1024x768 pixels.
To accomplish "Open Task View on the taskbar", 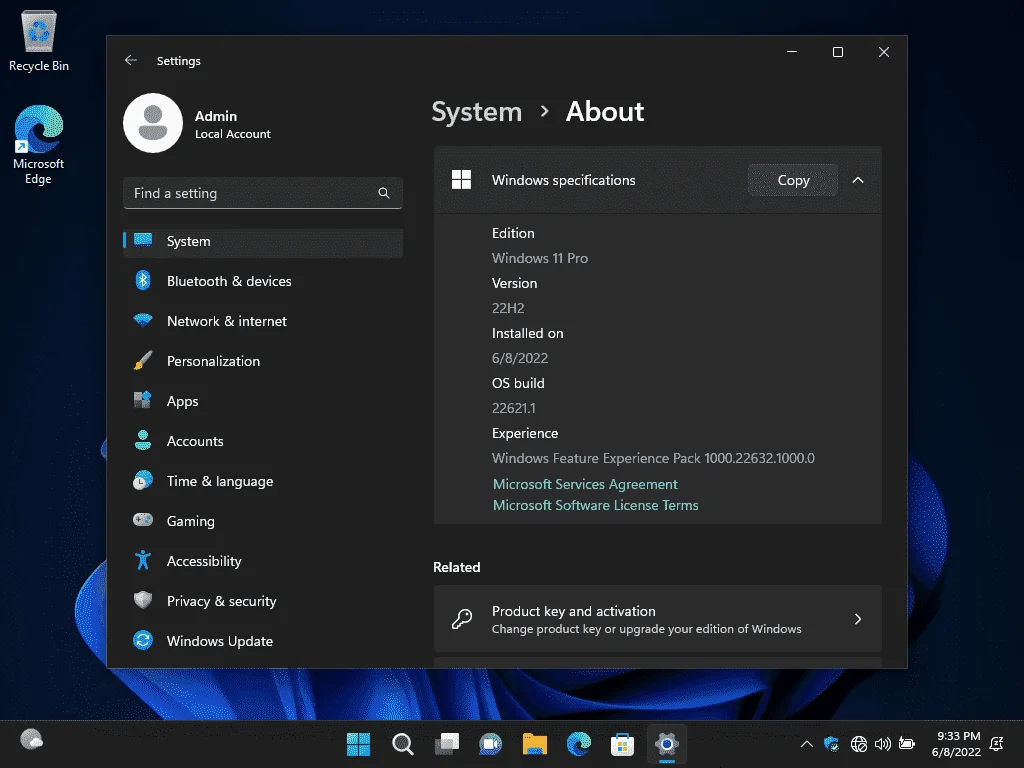I will [x=447, y=744].
